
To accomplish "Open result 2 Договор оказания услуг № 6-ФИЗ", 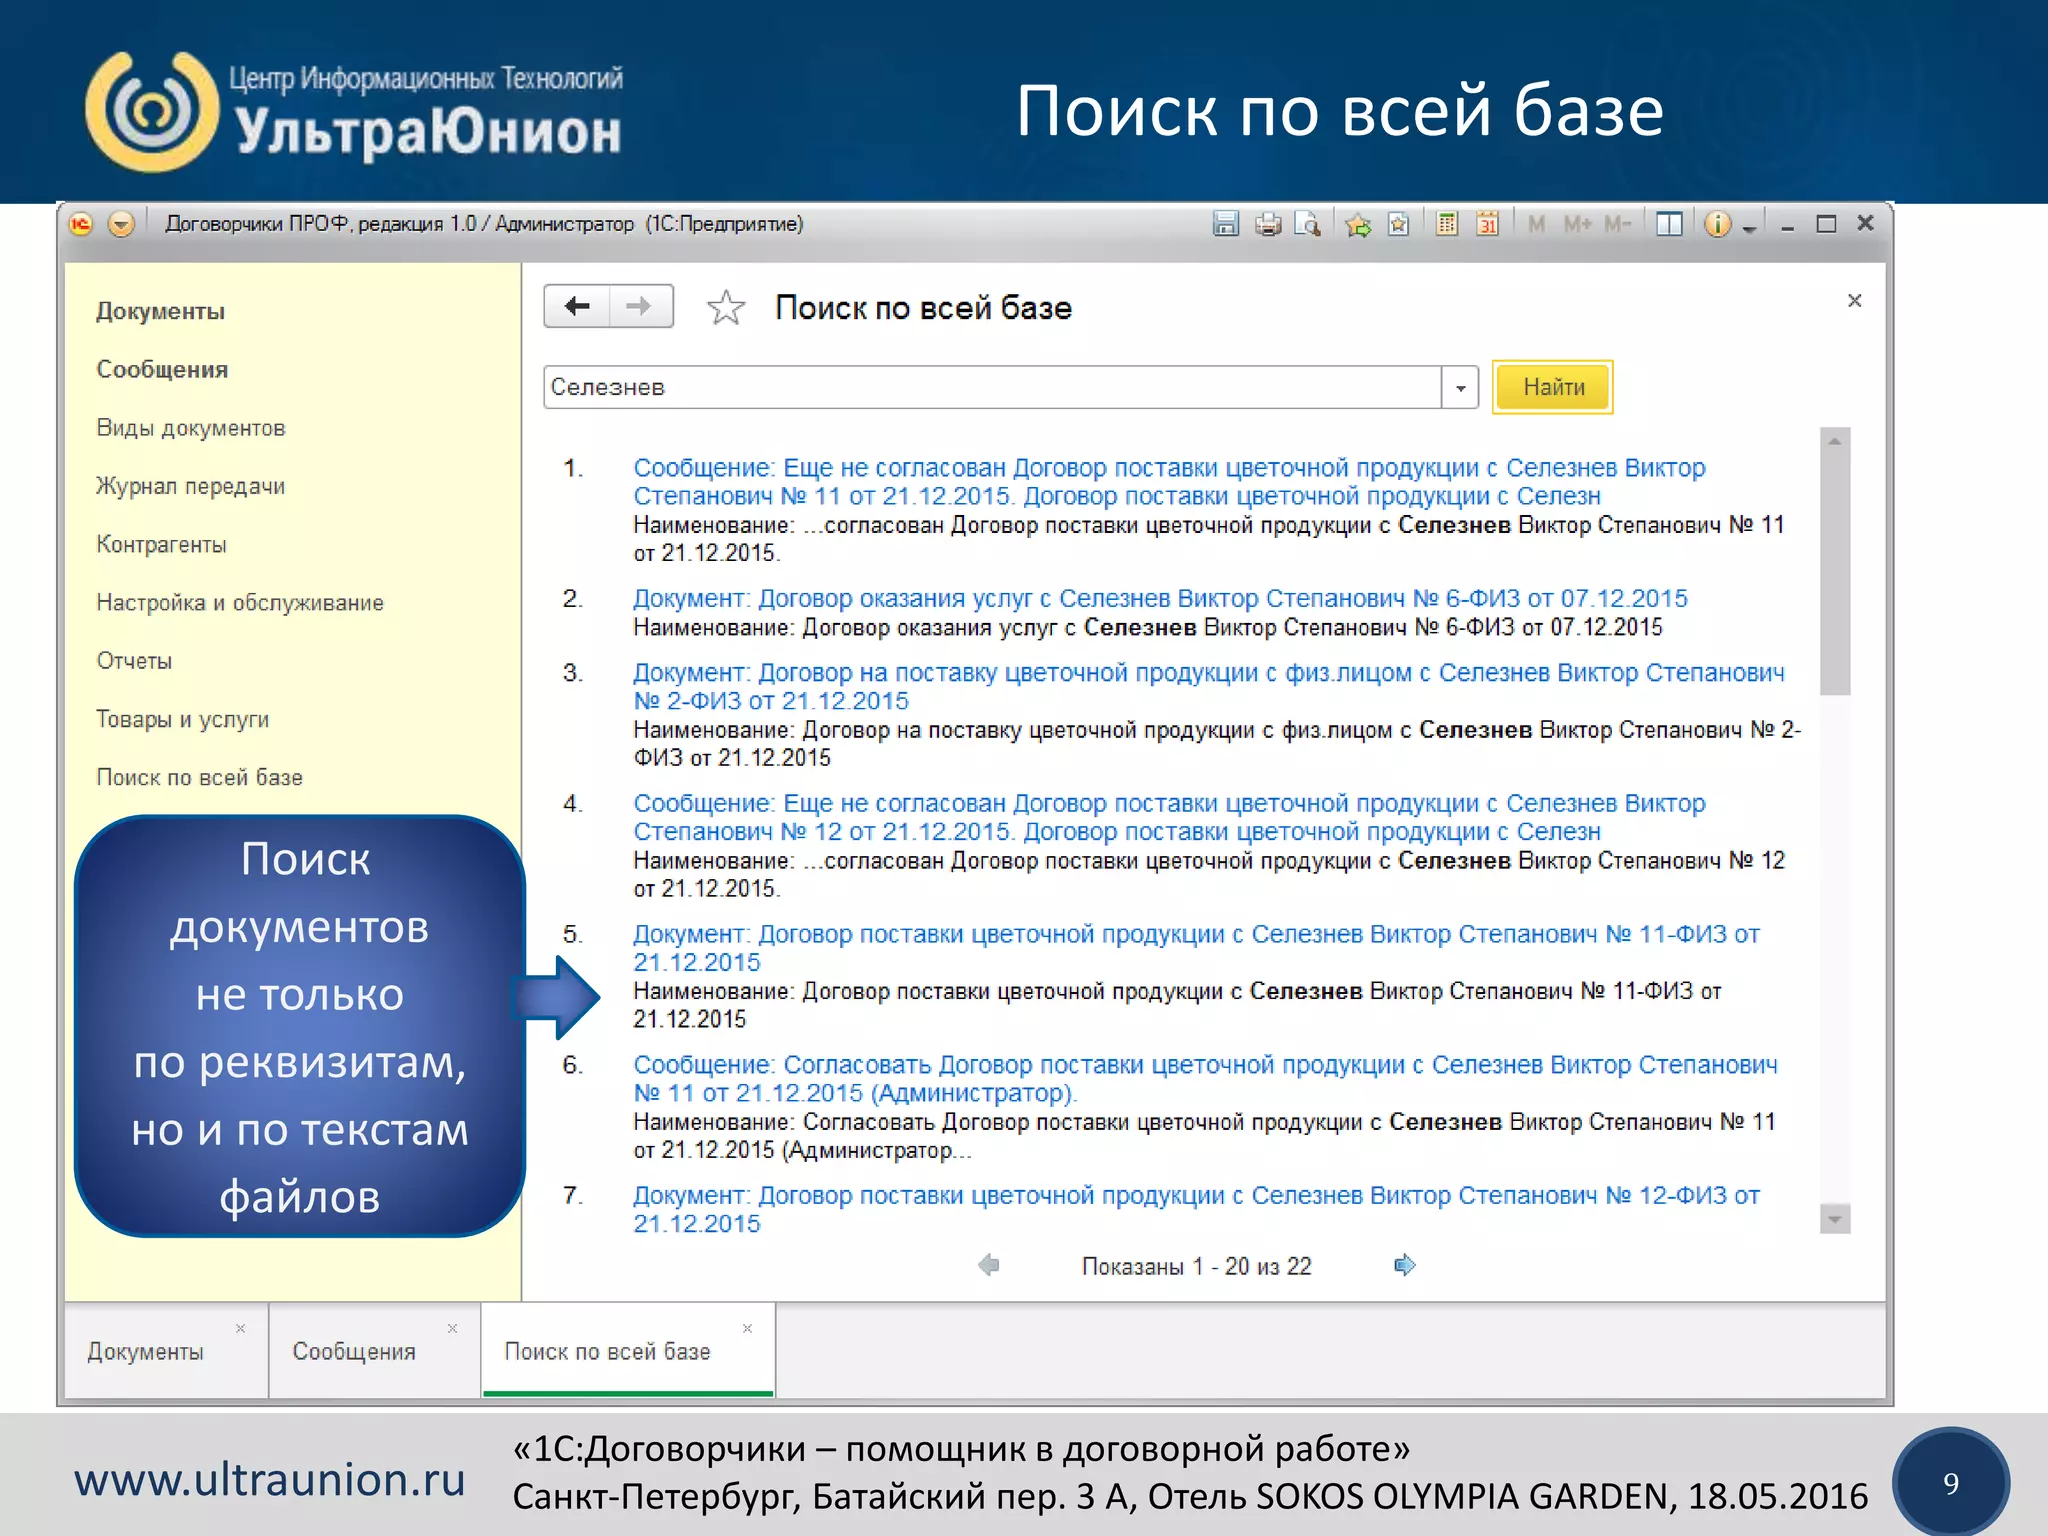I will (1160, 598).
